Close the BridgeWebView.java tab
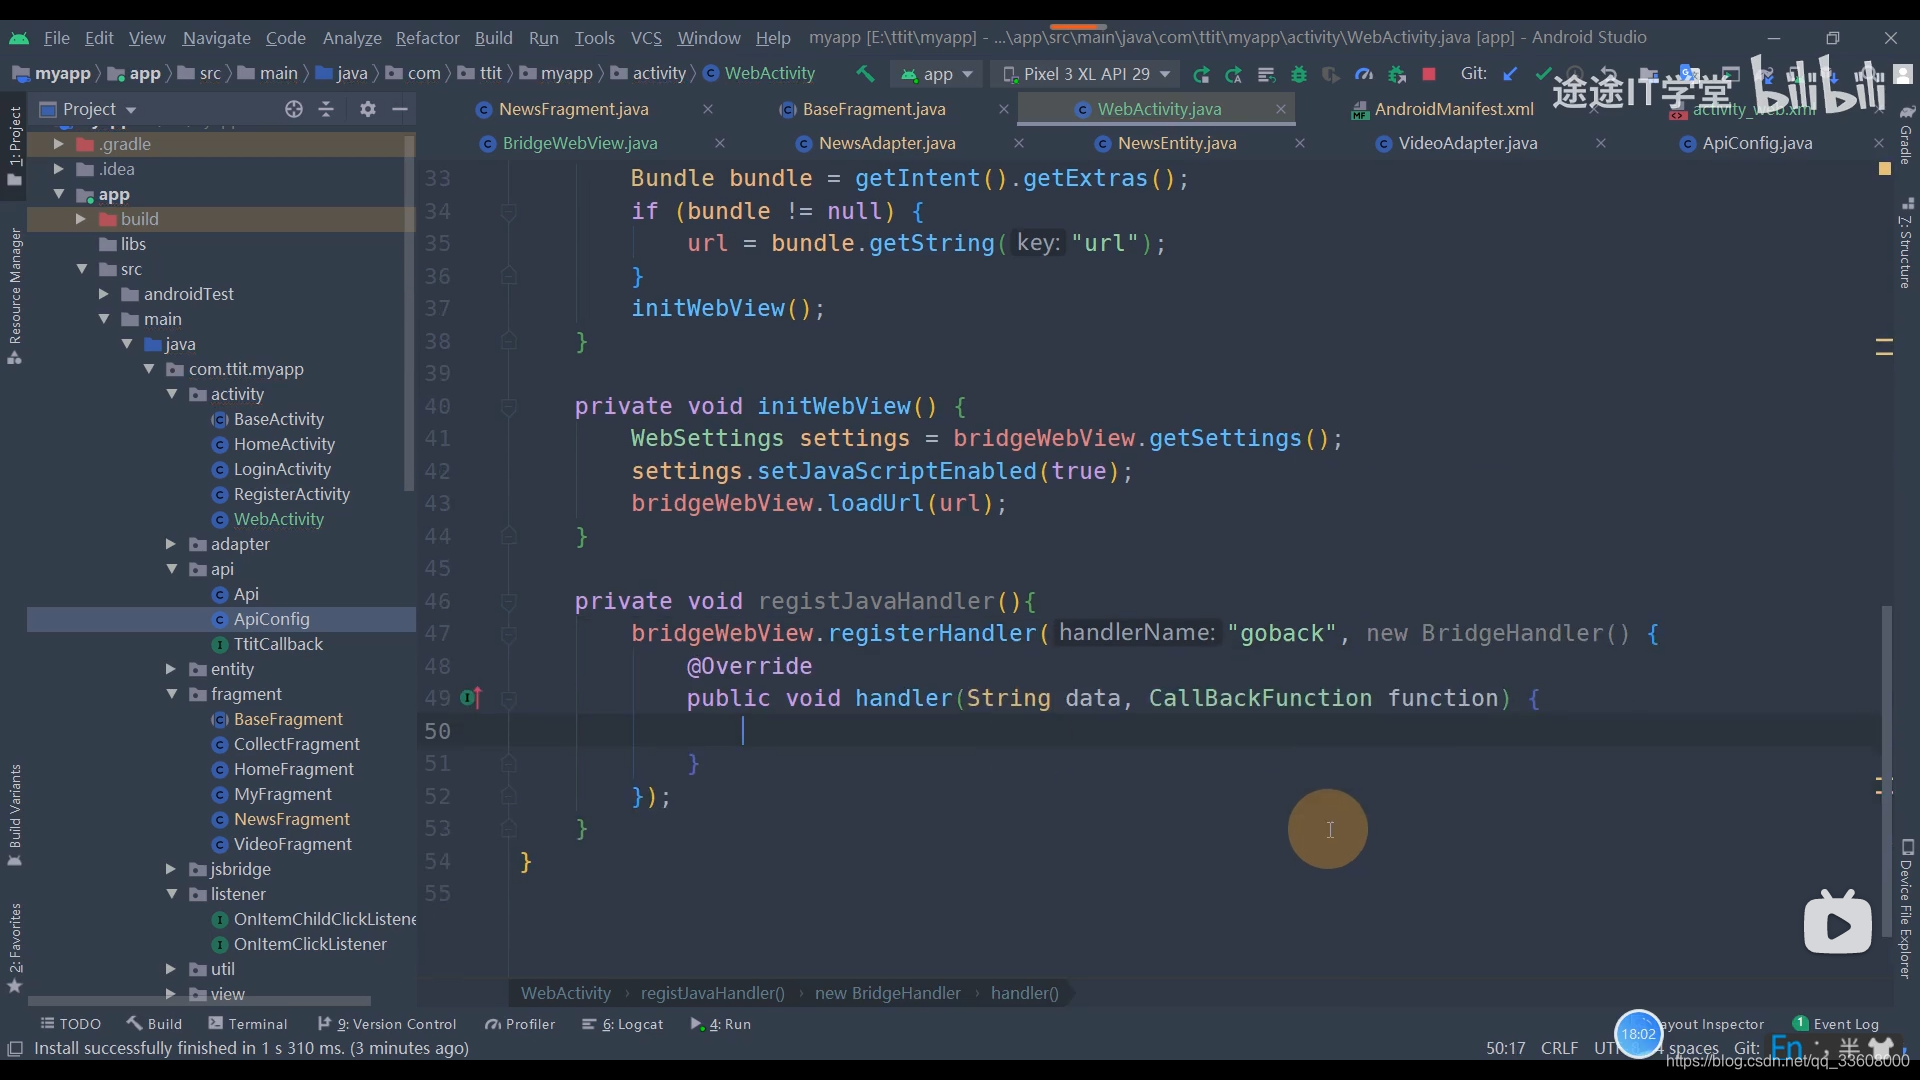Screen dimensions: 1920x1080 point(719,143)
